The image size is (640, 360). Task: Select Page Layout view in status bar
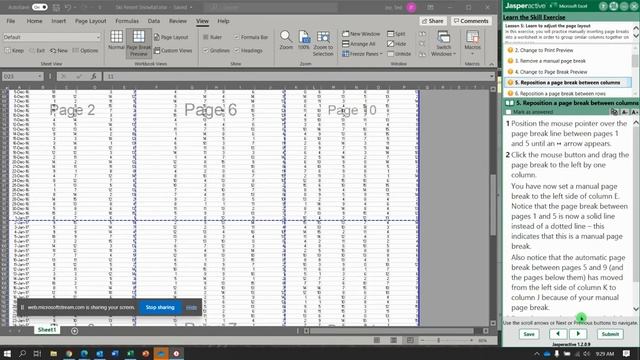click(x=393, y=340)
